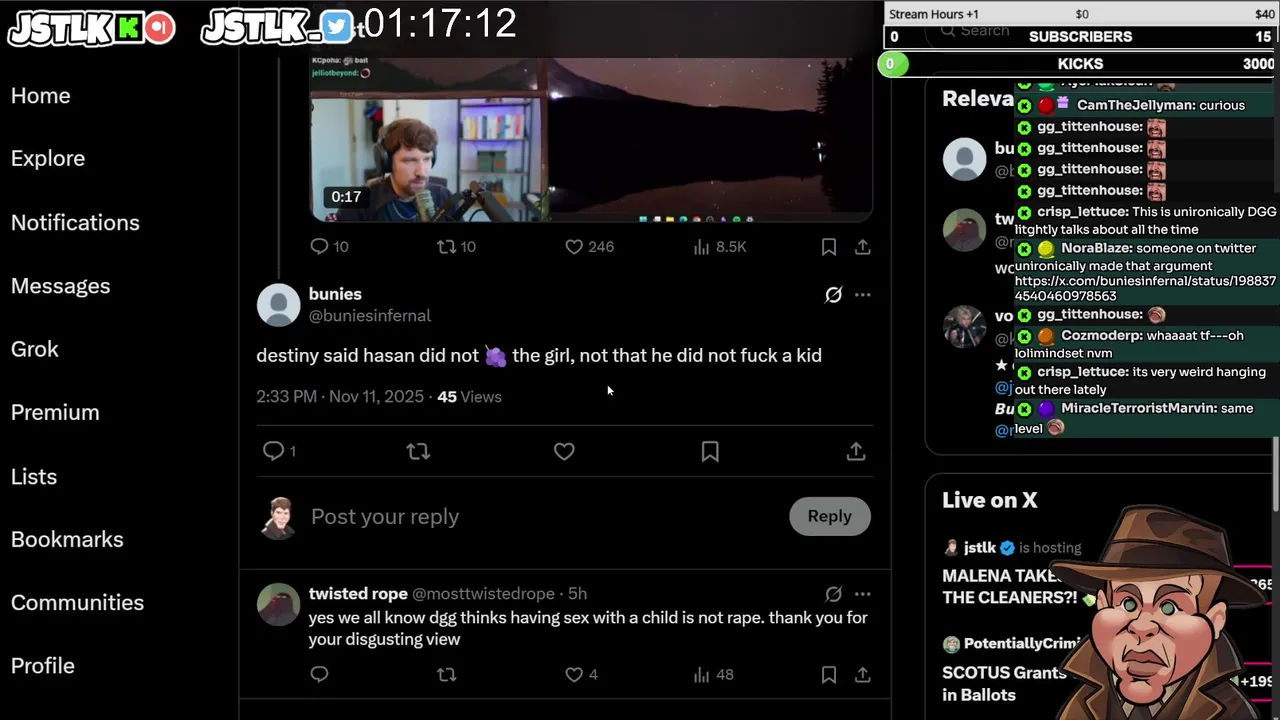Click the reply author's avatar beside reply box
The image size is (1280, 720).
(278, 518)
